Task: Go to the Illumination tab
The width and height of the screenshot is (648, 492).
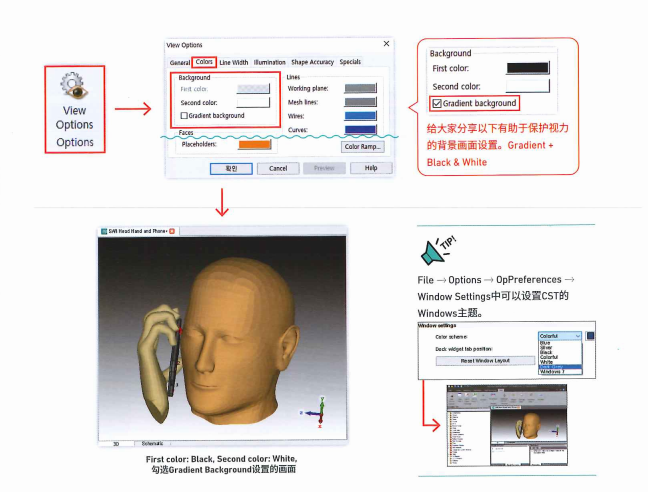Action: [x=269, y=62]
